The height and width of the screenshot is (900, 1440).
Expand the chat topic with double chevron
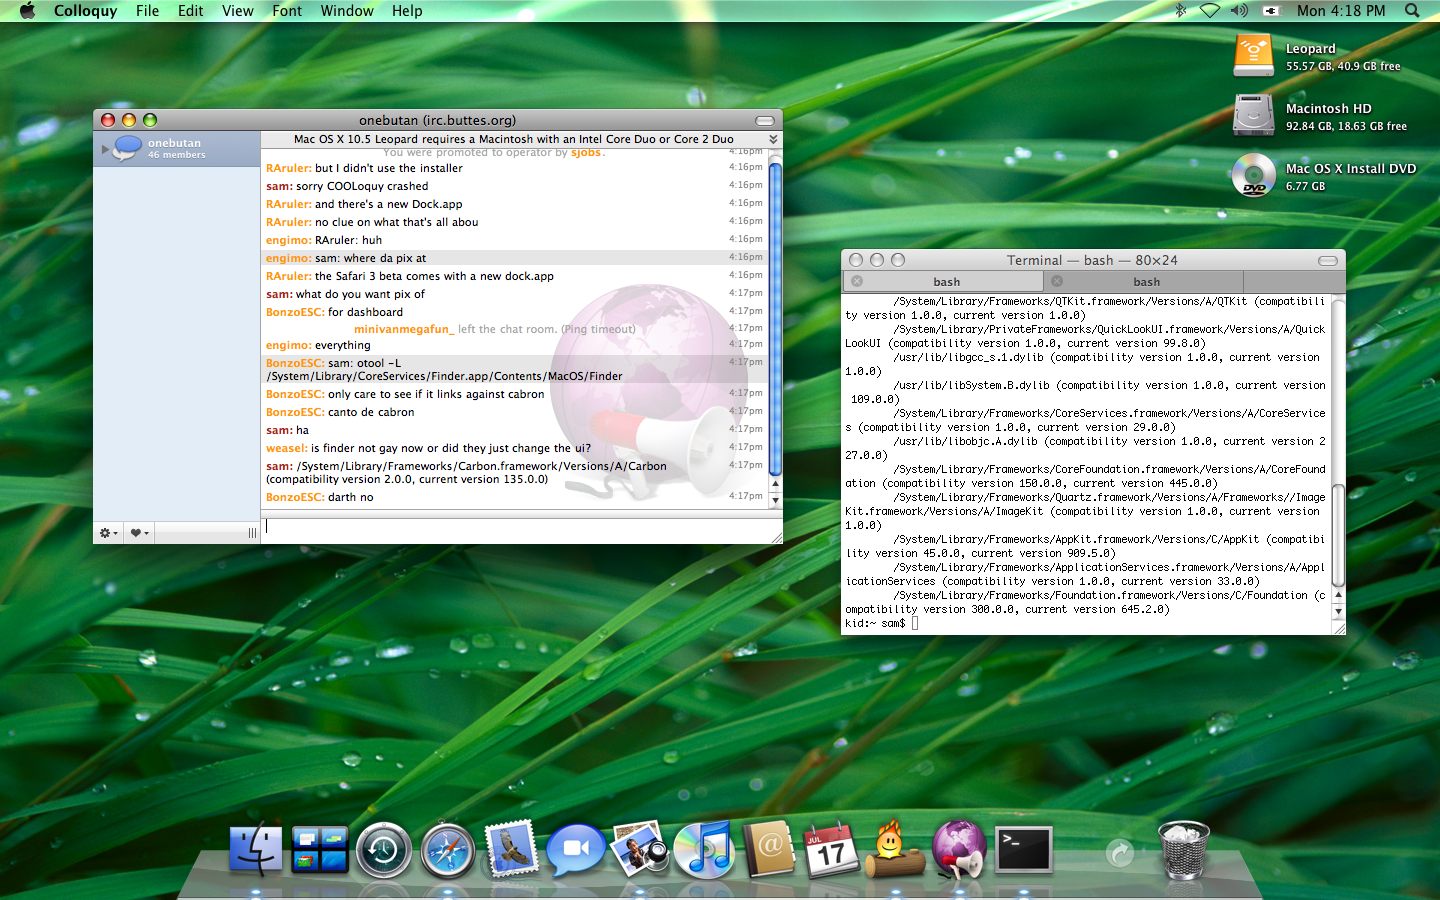point(773,139)
